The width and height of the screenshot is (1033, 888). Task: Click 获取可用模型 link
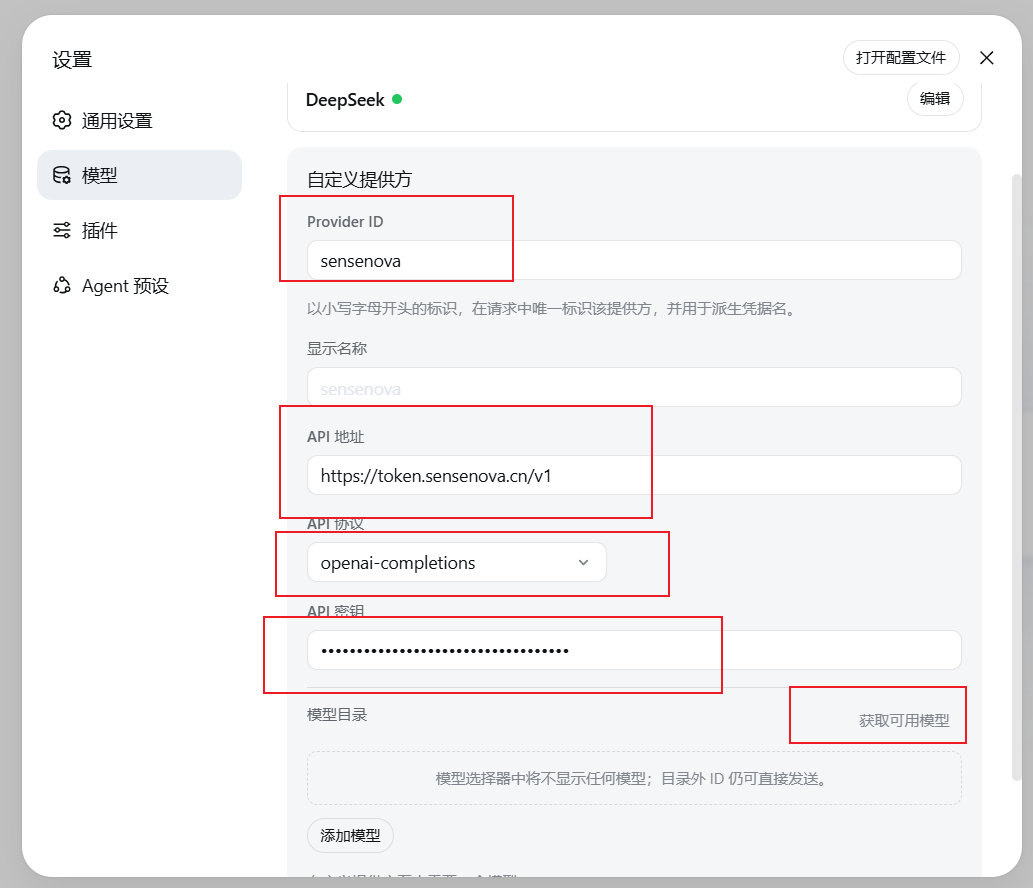pos(904,721)
